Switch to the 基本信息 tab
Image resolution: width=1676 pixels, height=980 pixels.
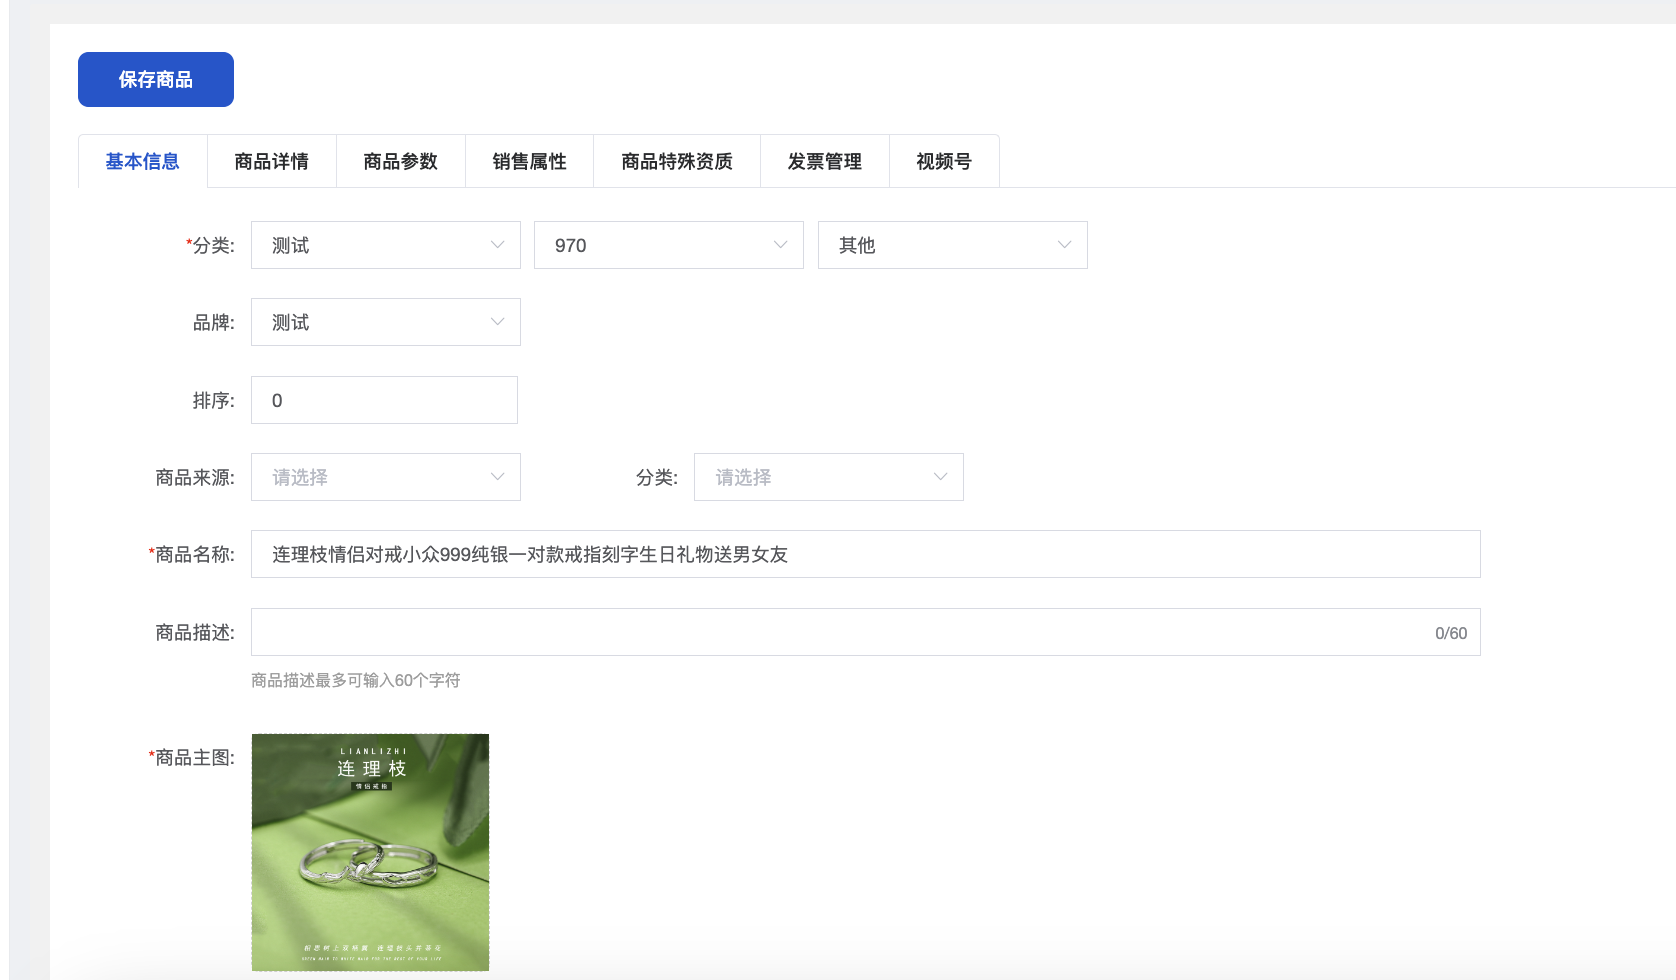142,161
